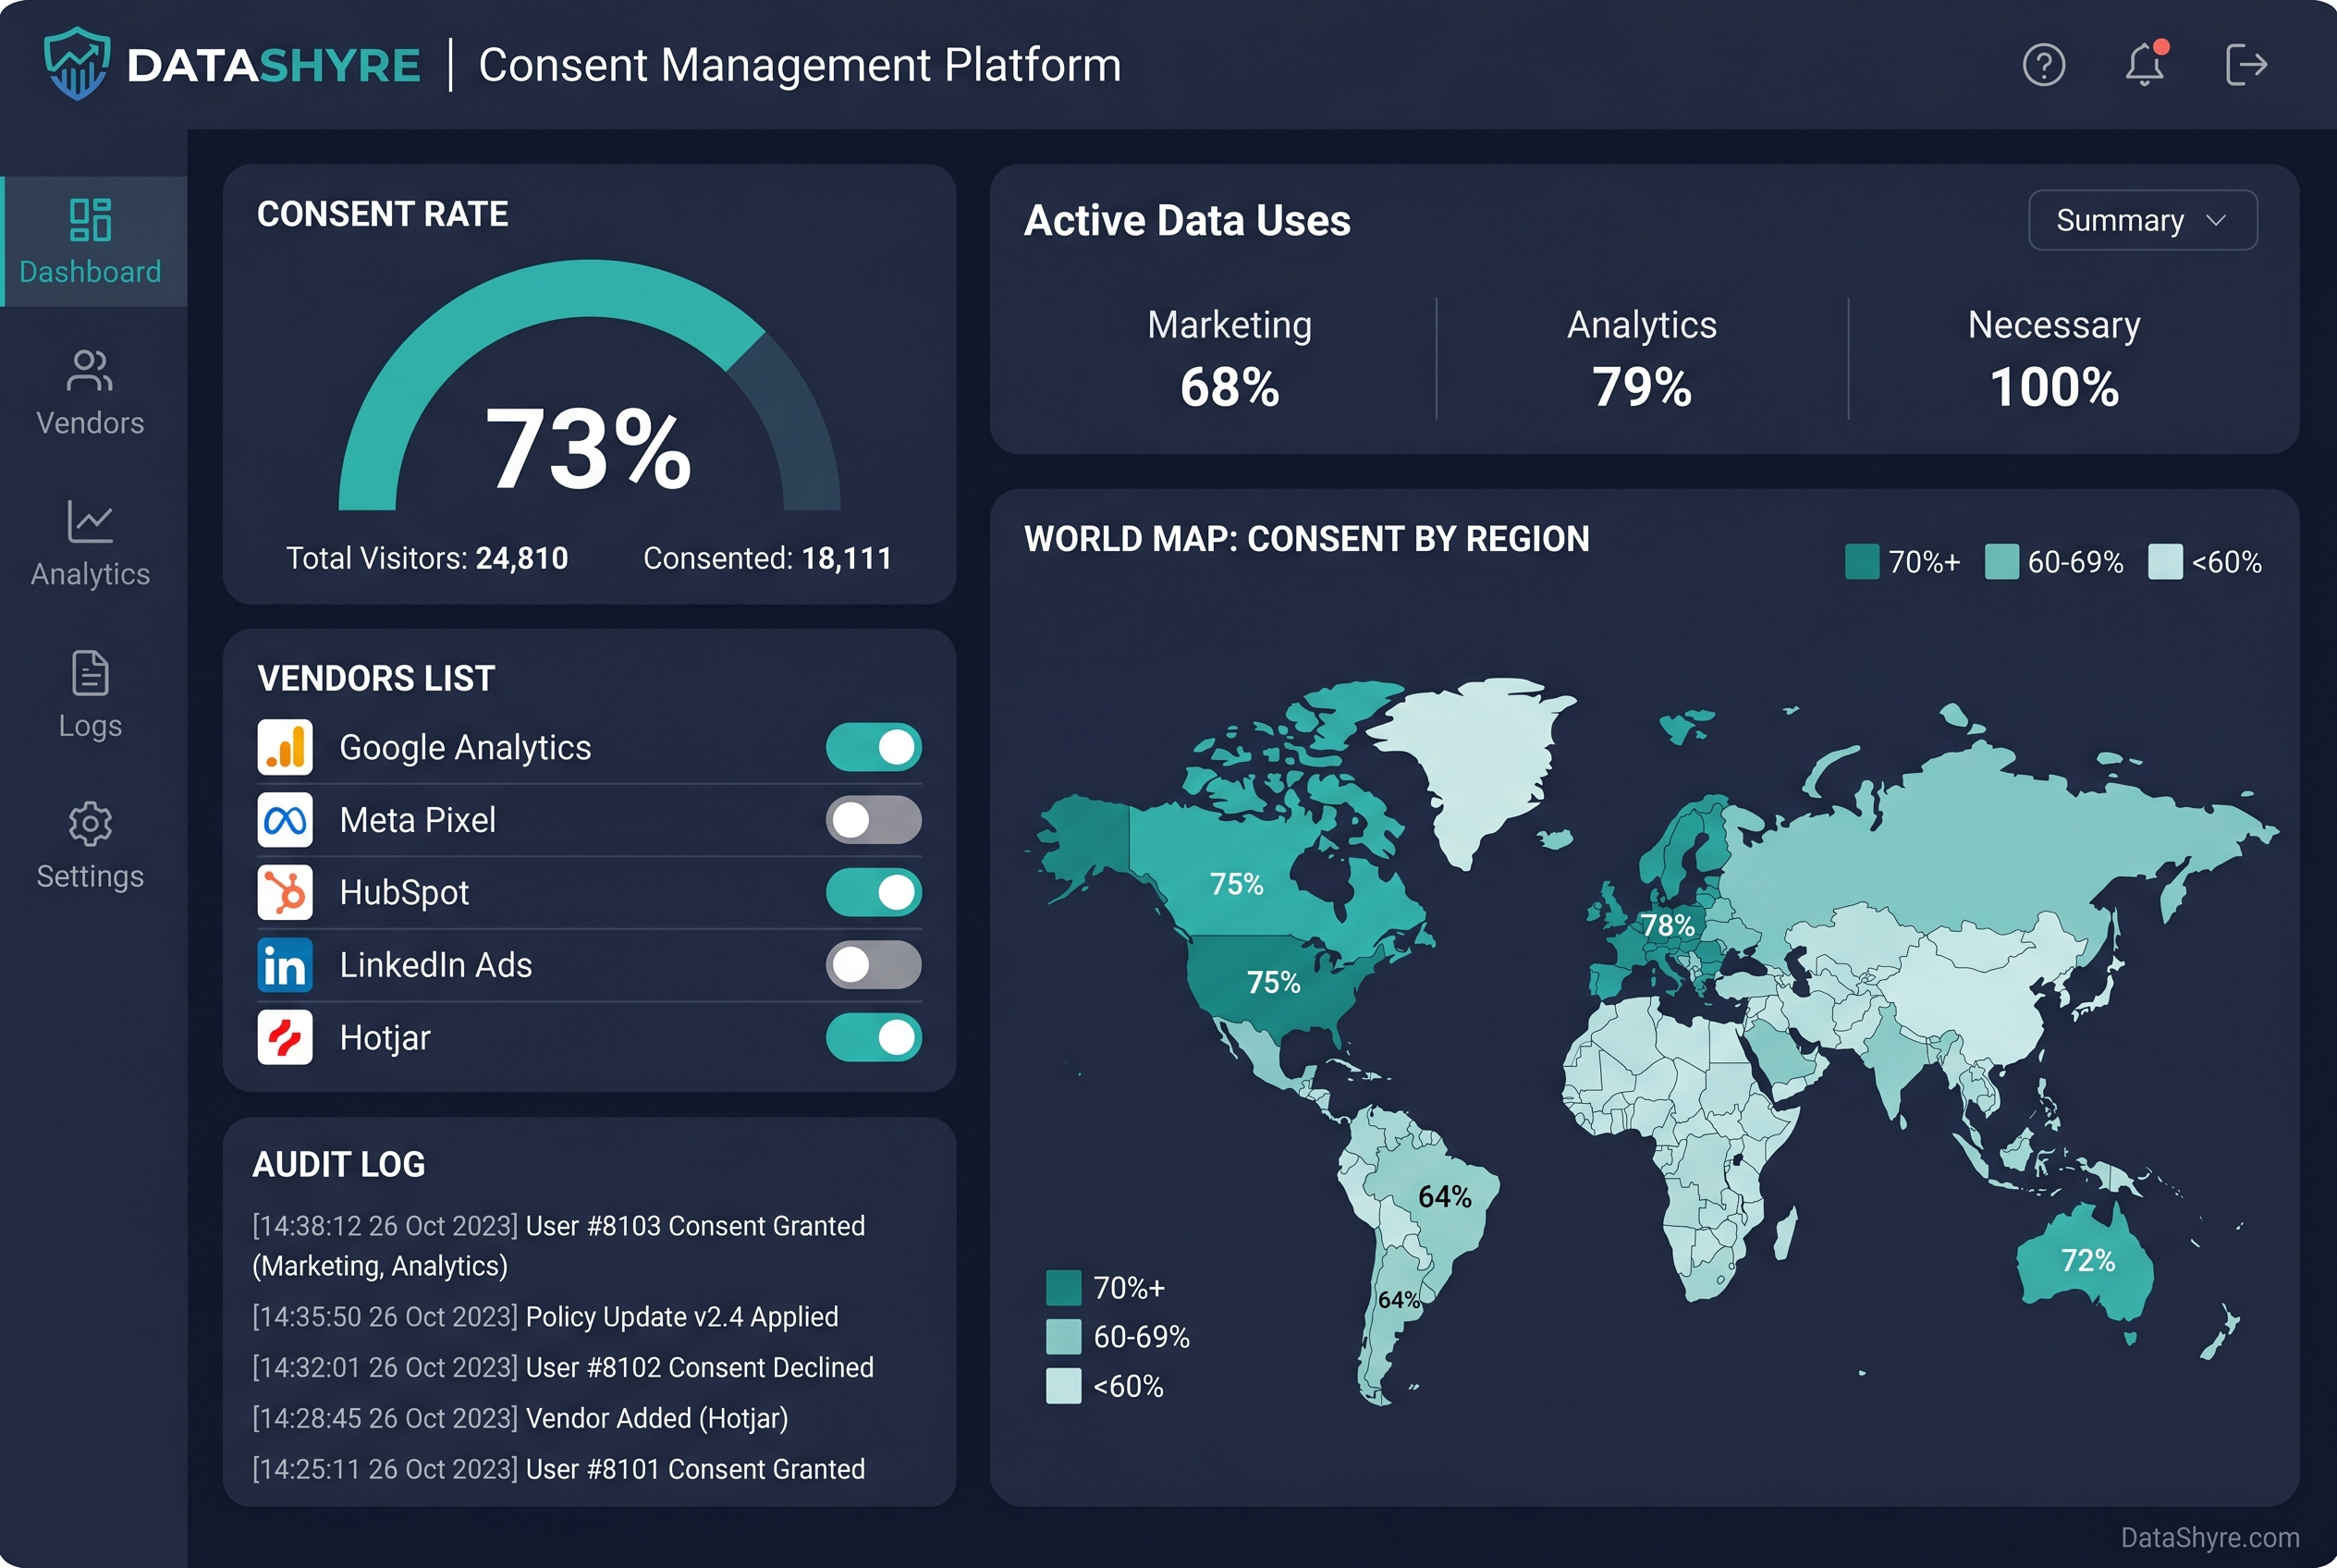This screenshot has height=1568, width=2337.
Task: Click Europe's 78% label on the map
Action: (x=1667, y=925)
